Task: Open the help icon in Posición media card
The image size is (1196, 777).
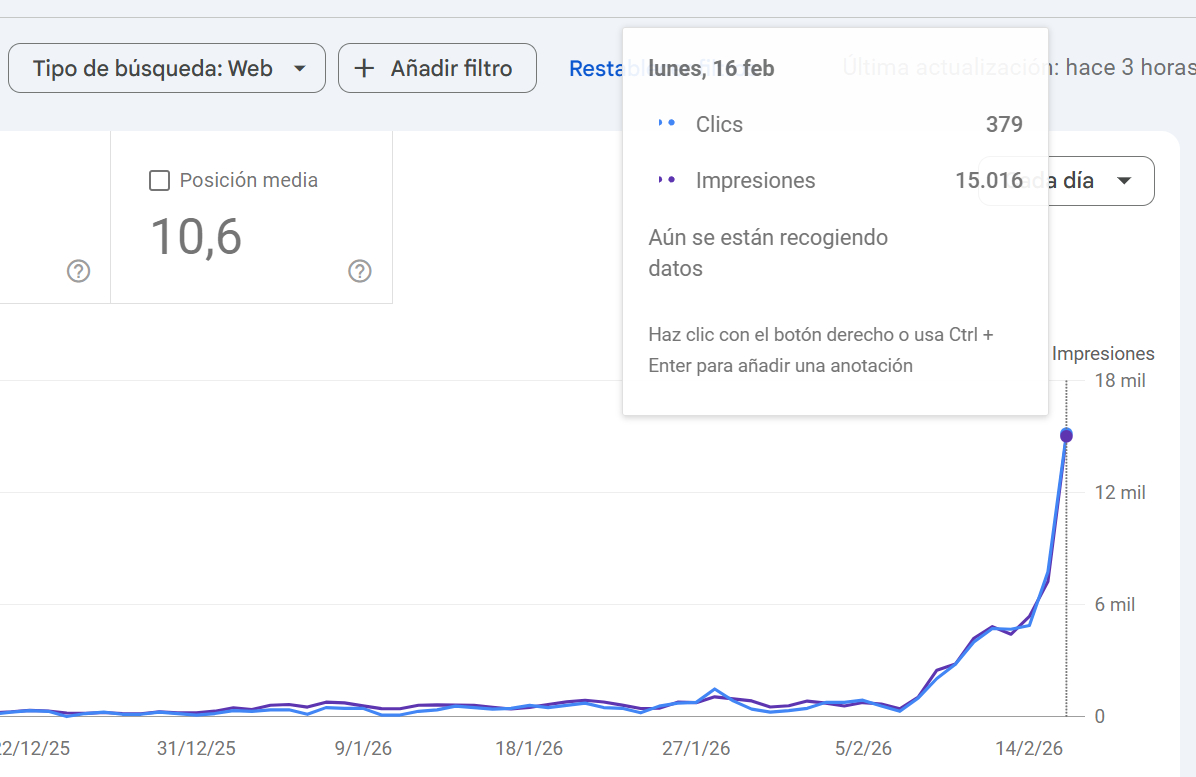Action: (x=360, y=271)
